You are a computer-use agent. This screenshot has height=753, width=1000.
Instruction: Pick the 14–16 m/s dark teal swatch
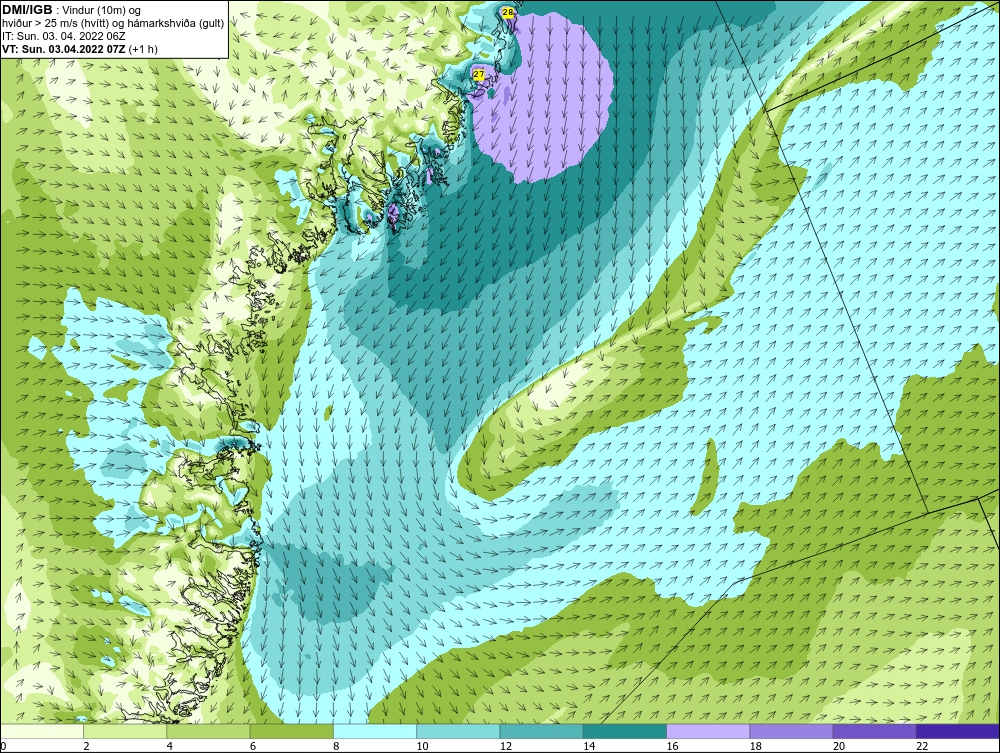(625, 731)
